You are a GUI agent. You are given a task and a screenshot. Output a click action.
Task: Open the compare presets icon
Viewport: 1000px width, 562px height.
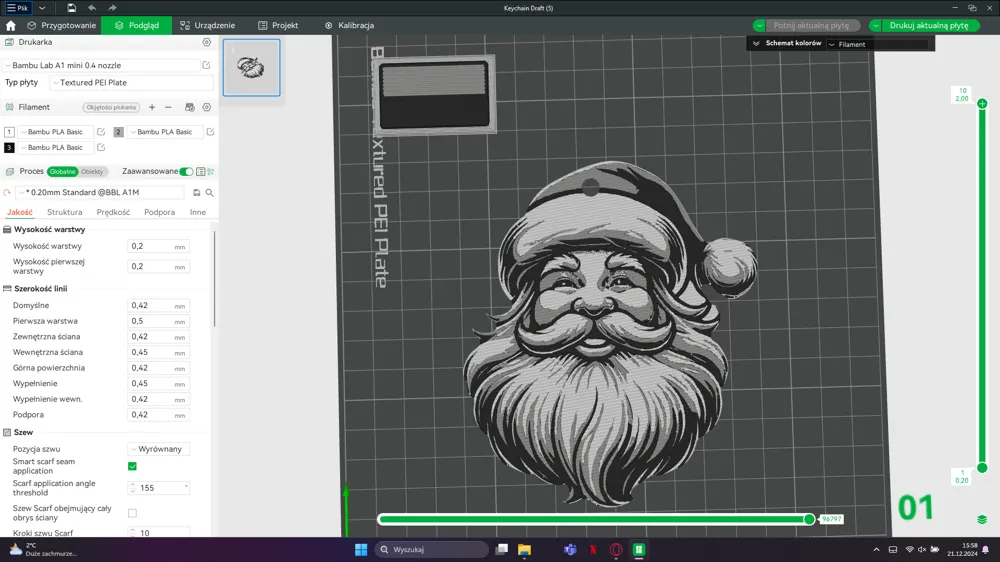pyautogui.click(x=210, y=172)
